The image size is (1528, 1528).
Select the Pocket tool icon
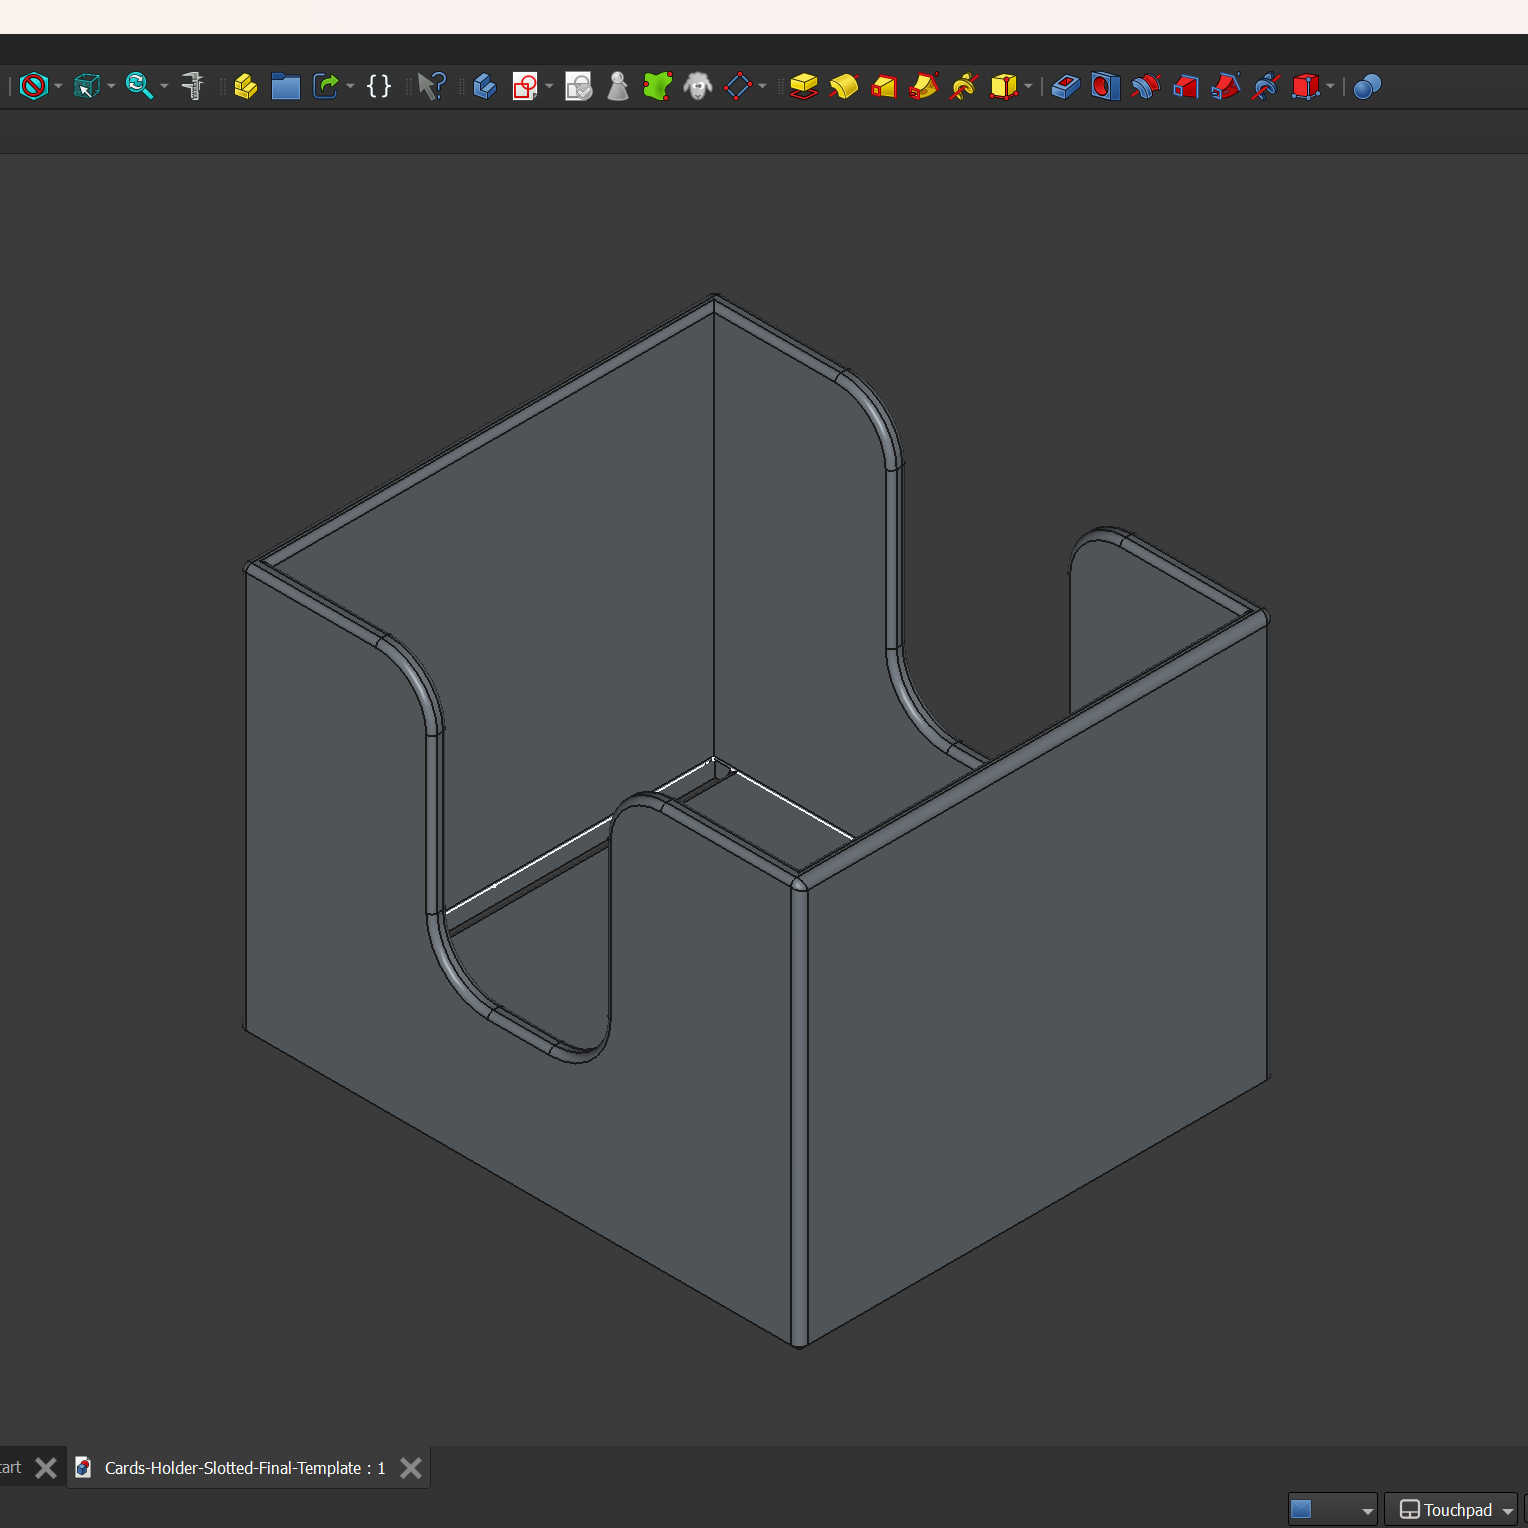(1065, 87)
